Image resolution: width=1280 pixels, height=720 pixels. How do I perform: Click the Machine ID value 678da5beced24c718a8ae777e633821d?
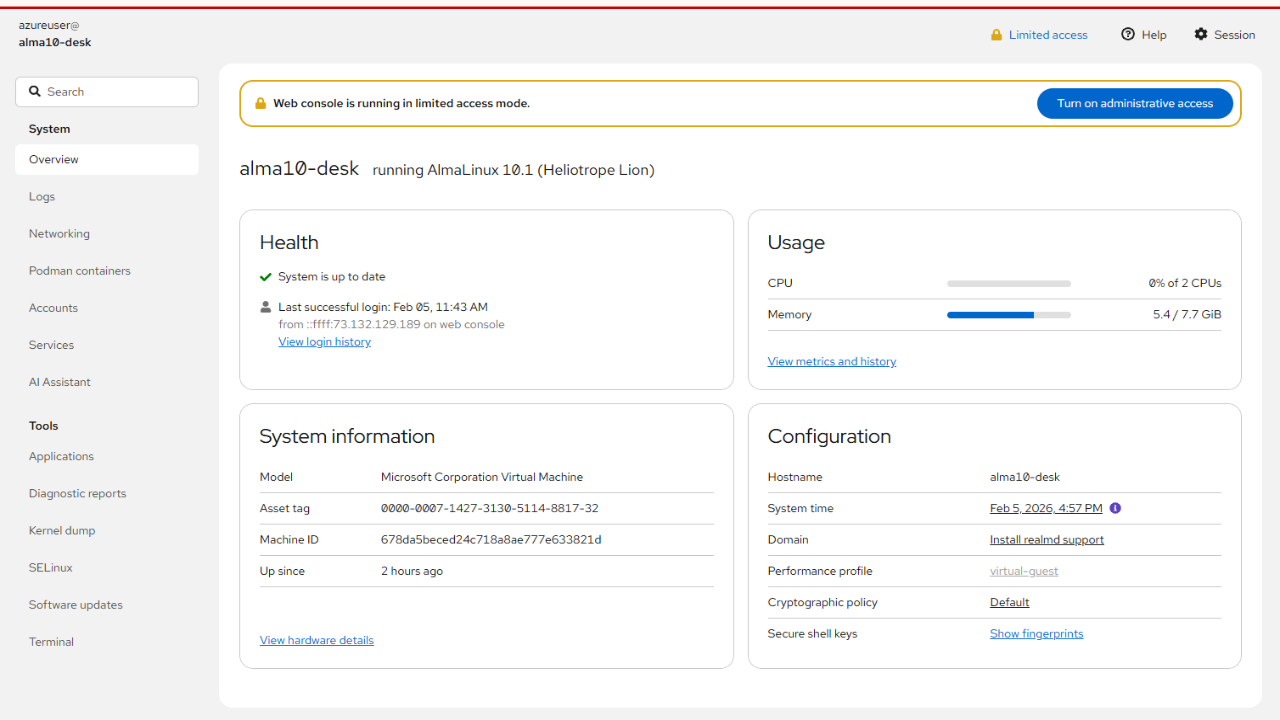click(491, 540)
